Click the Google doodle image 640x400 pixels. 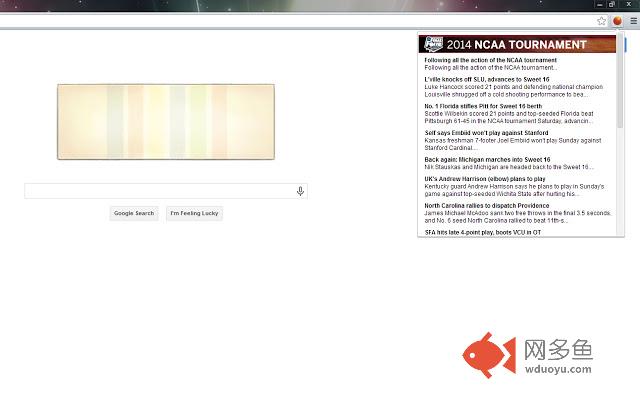(166, 122)
